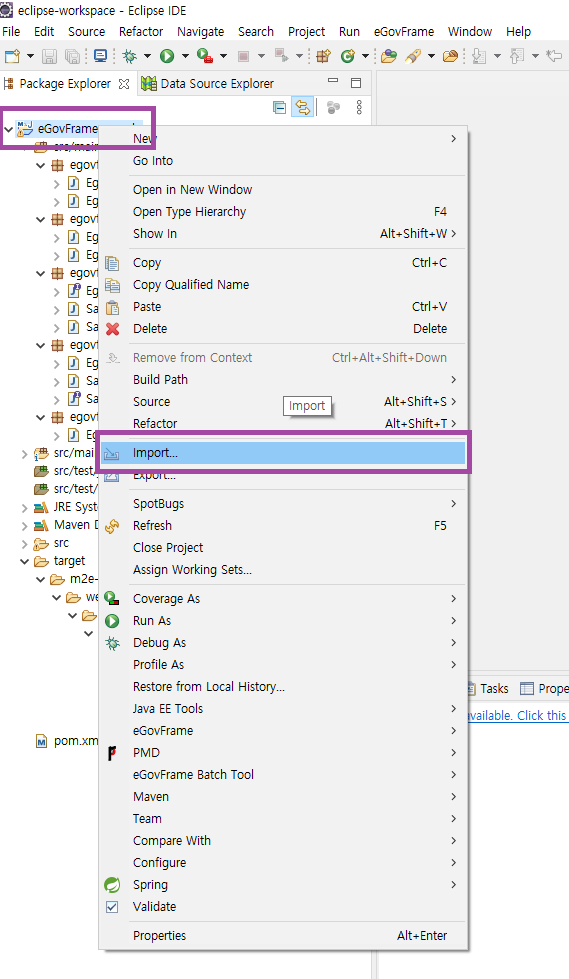Click the Last Edit Location arrow icon
Screen dimensions: 569x979
click(x=553, y=57)
